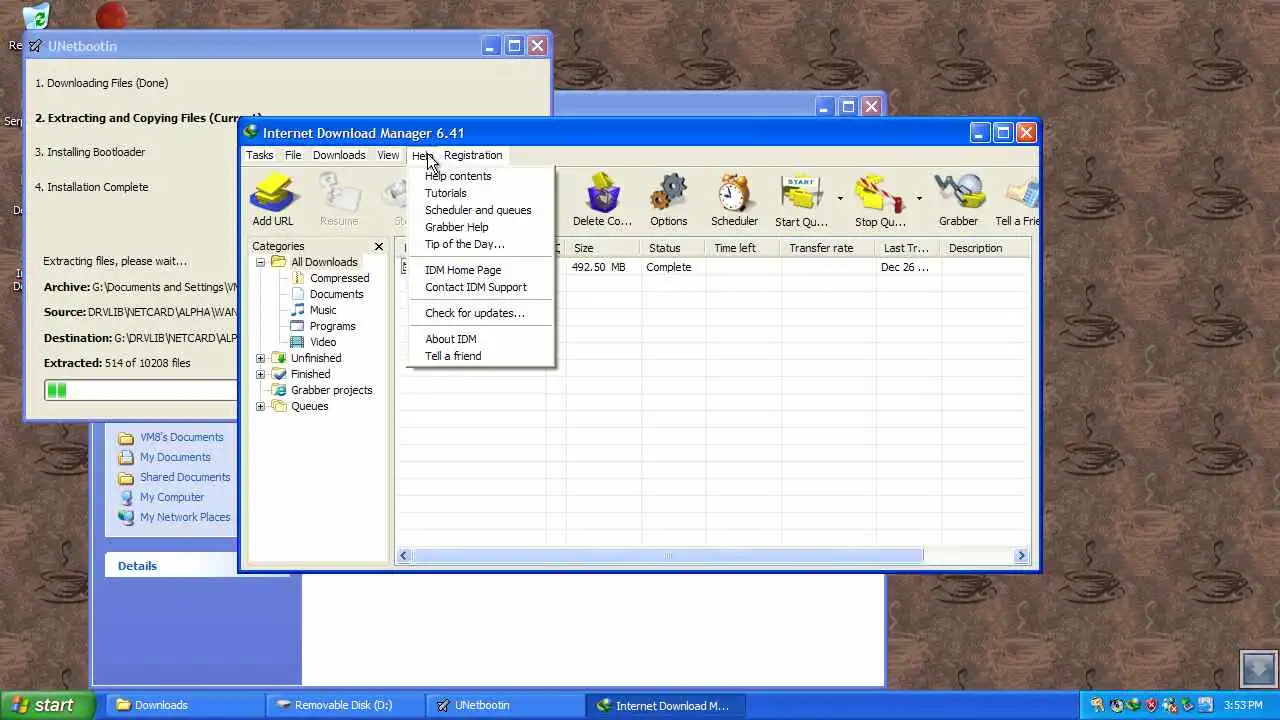
Task: Expand the Finished category node
Action: 260,374
